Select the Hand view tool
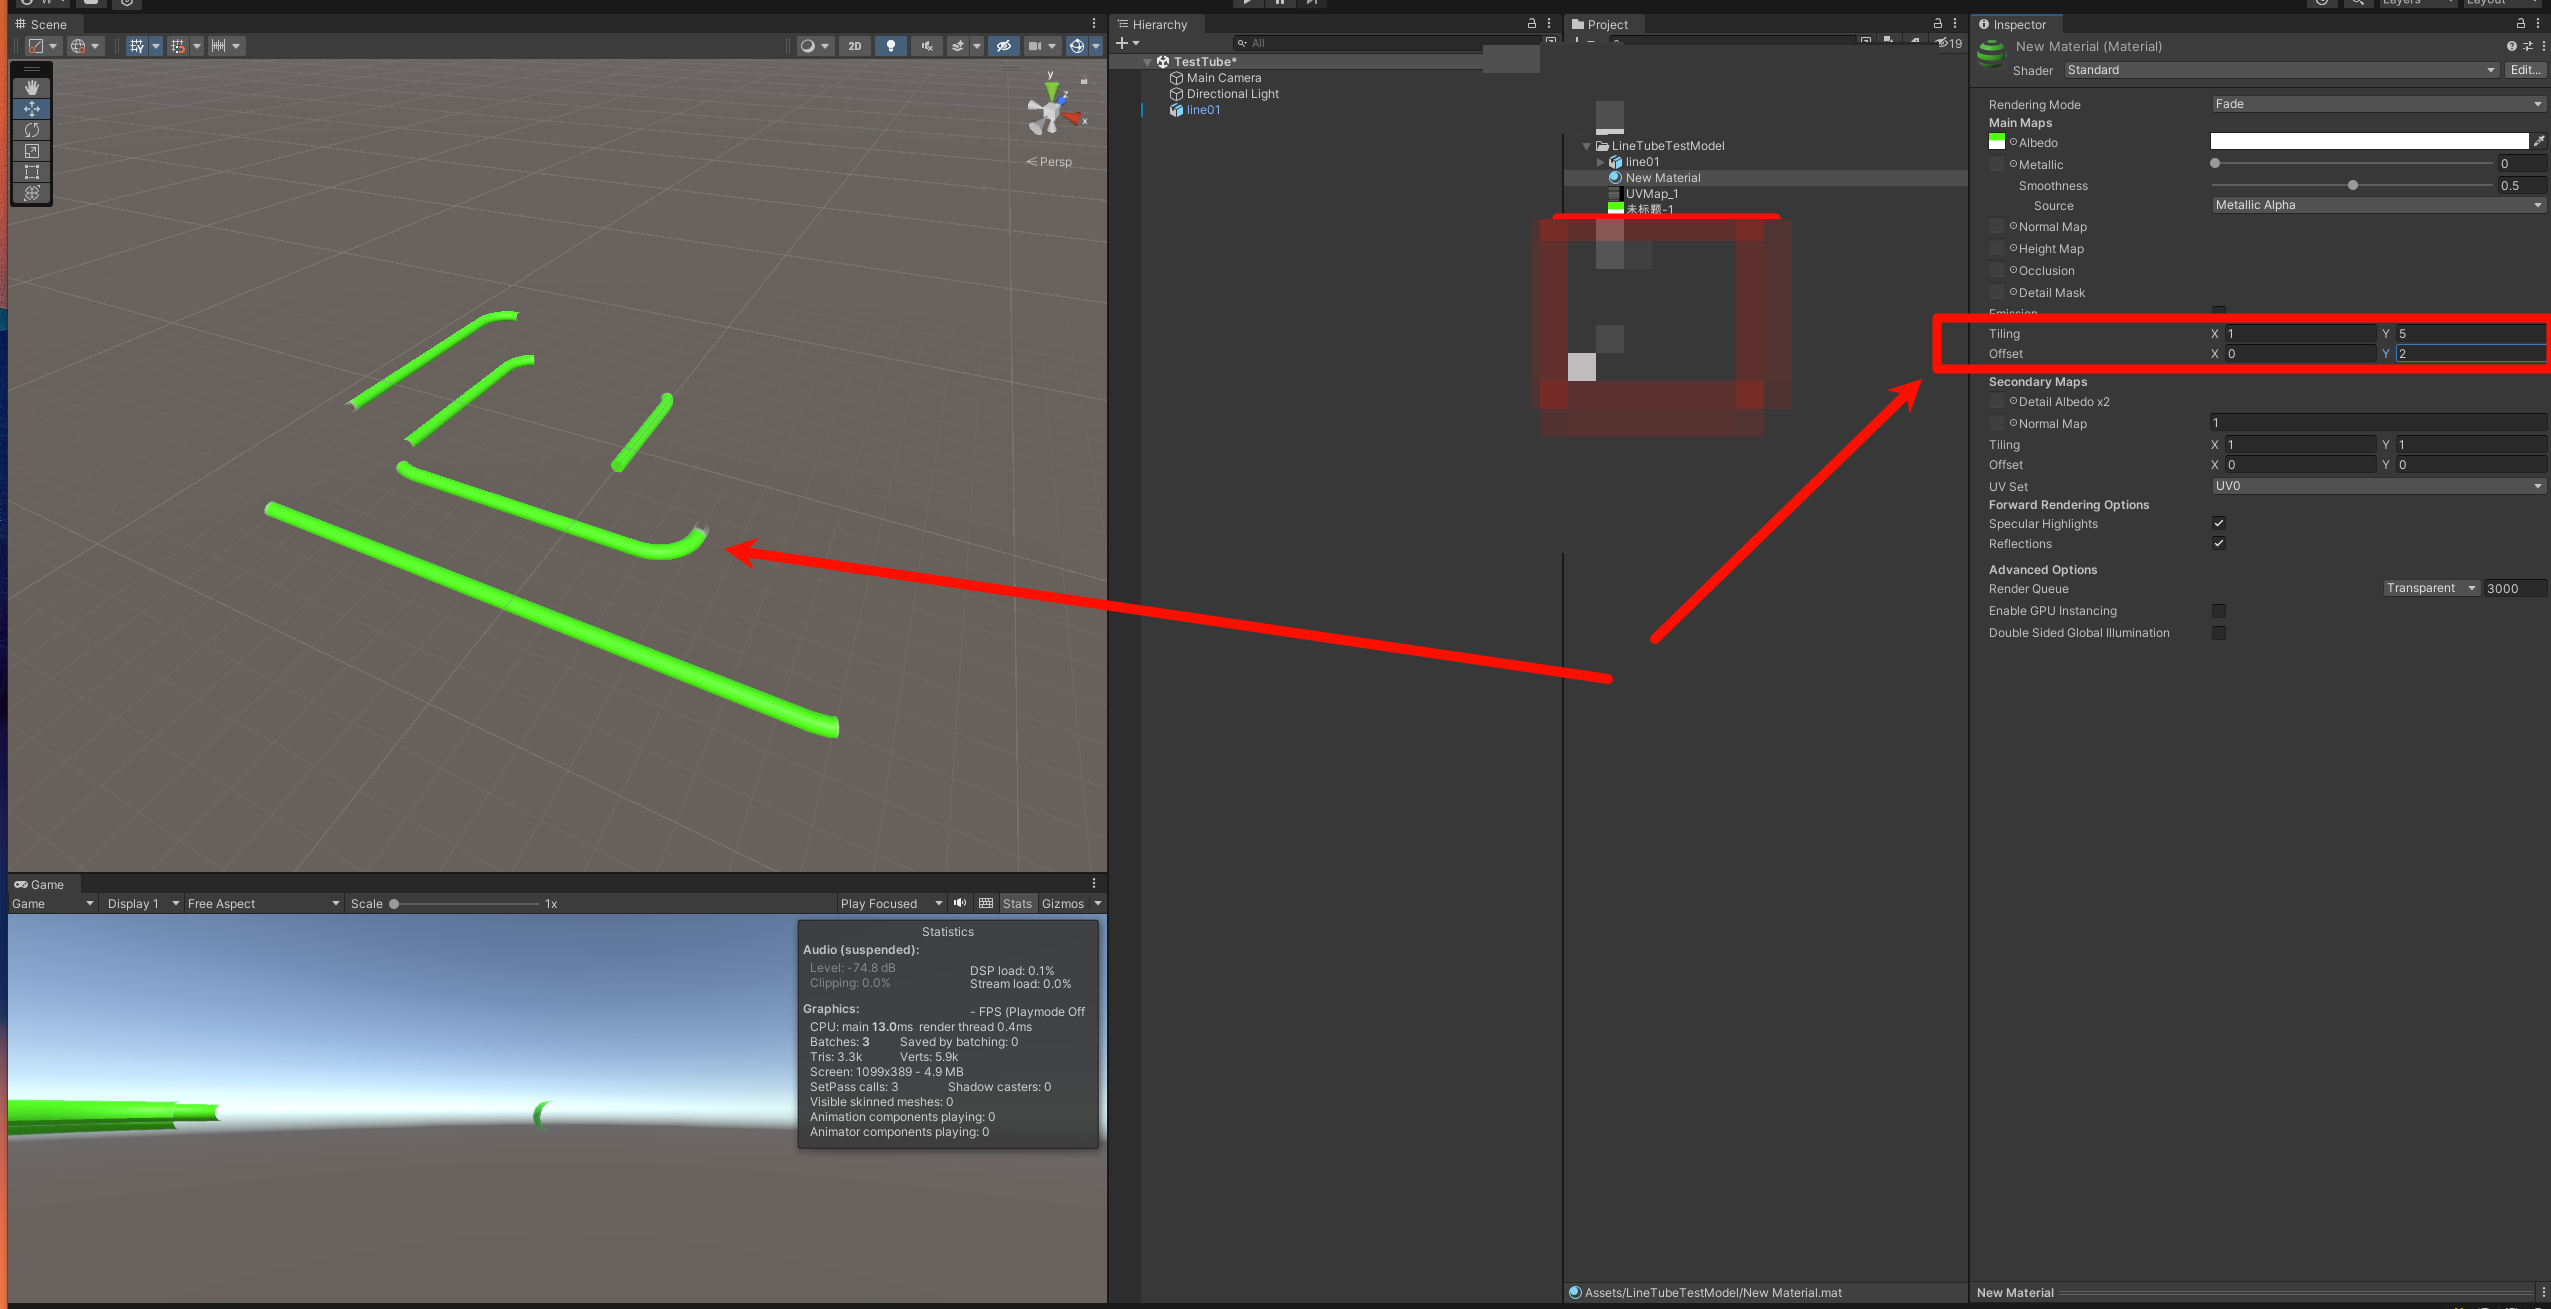The width and height of the screenshot is (2551, 1309). coord(31,88)
